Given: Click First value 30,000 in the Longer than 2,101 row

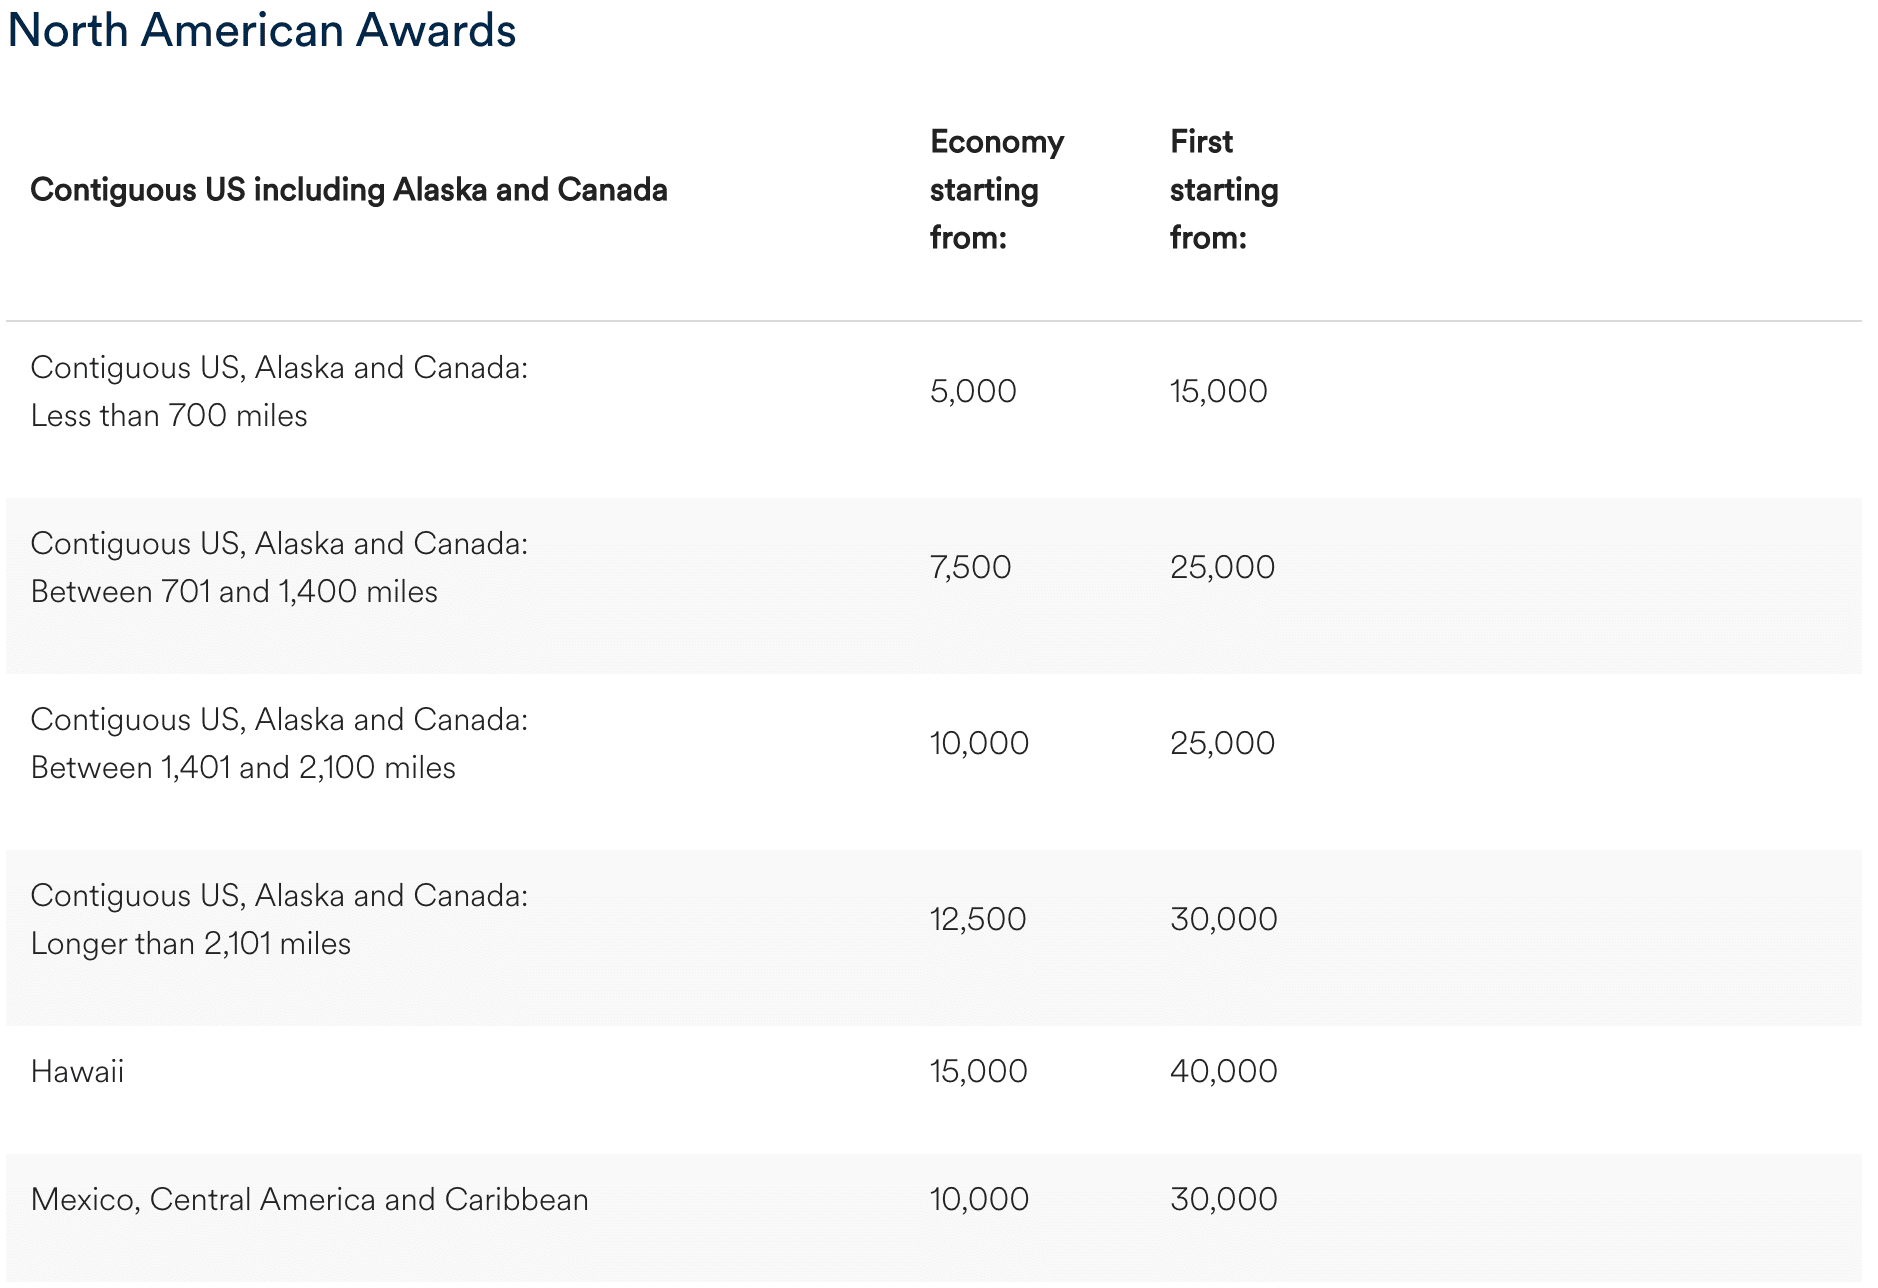Looking at the screenshot, I should 1223,919.
